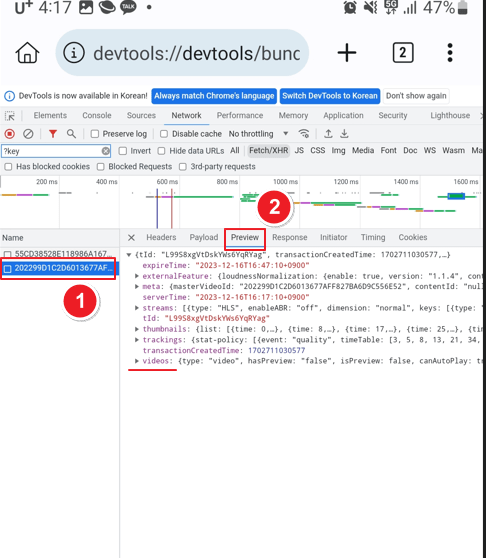Open browser three-dot menu
The width and height of the screenshot is (486, 558).
[x=450, y=53]
